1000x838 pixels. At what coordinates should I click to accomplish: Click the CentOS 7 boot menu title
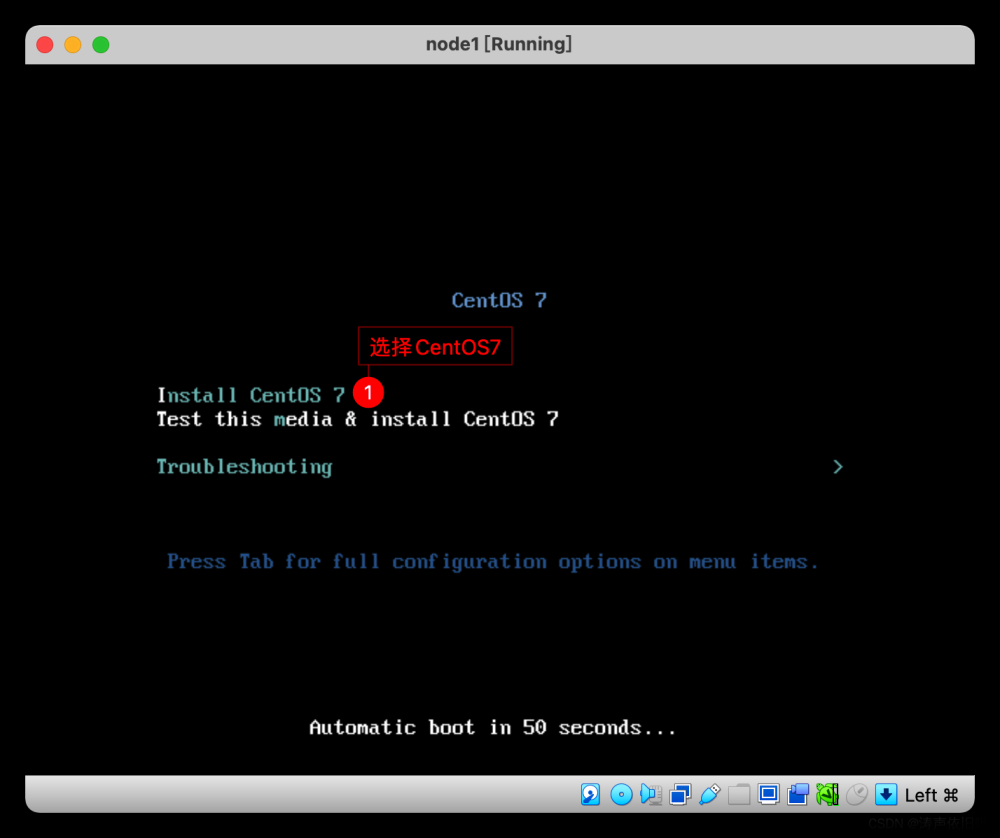pyautogui.click(x=499, y=300)
